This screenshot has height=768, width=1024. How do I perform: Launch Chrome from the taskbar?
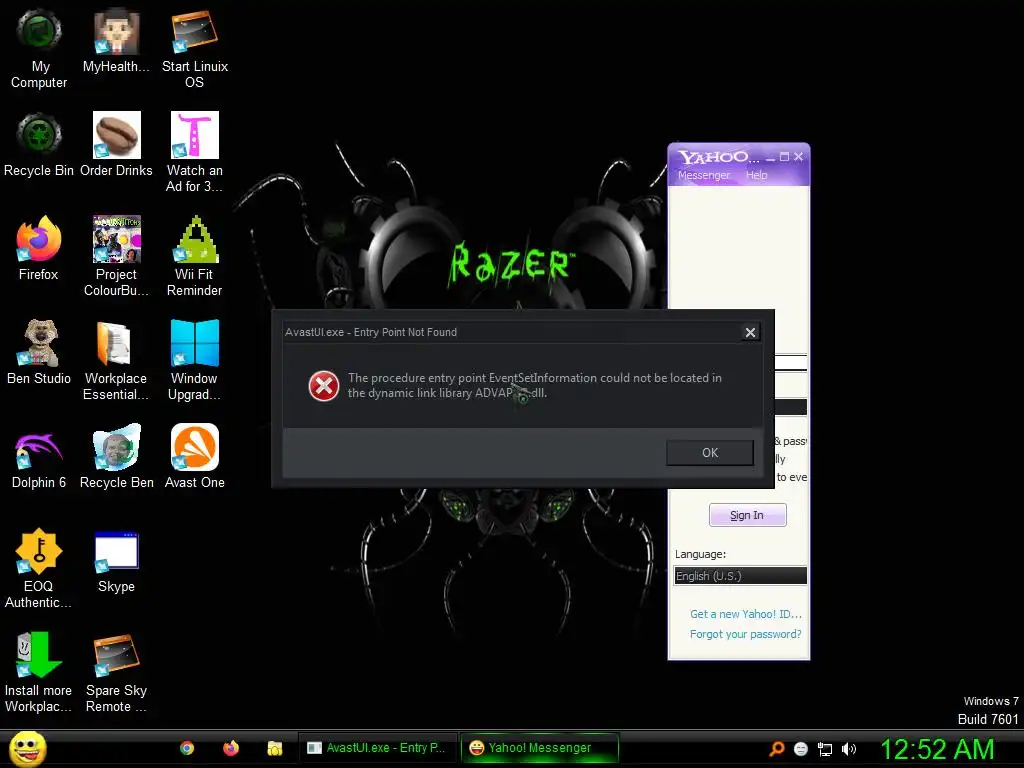tap(187, 748)
